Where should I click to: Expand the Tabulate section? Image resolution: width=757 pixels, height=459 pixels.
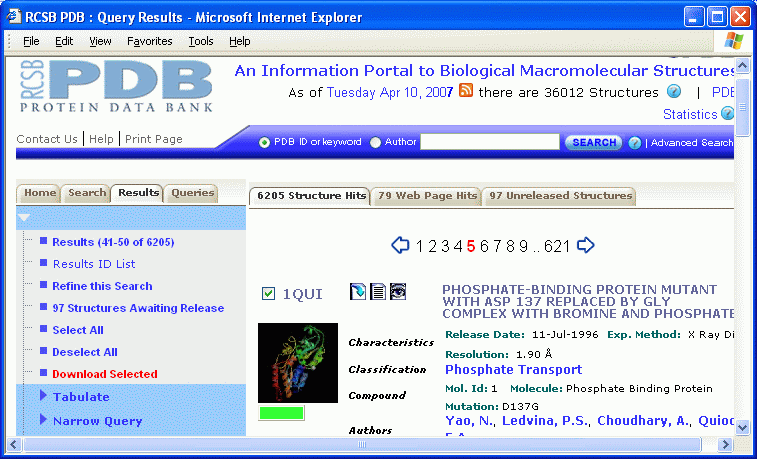click(43, 395)
